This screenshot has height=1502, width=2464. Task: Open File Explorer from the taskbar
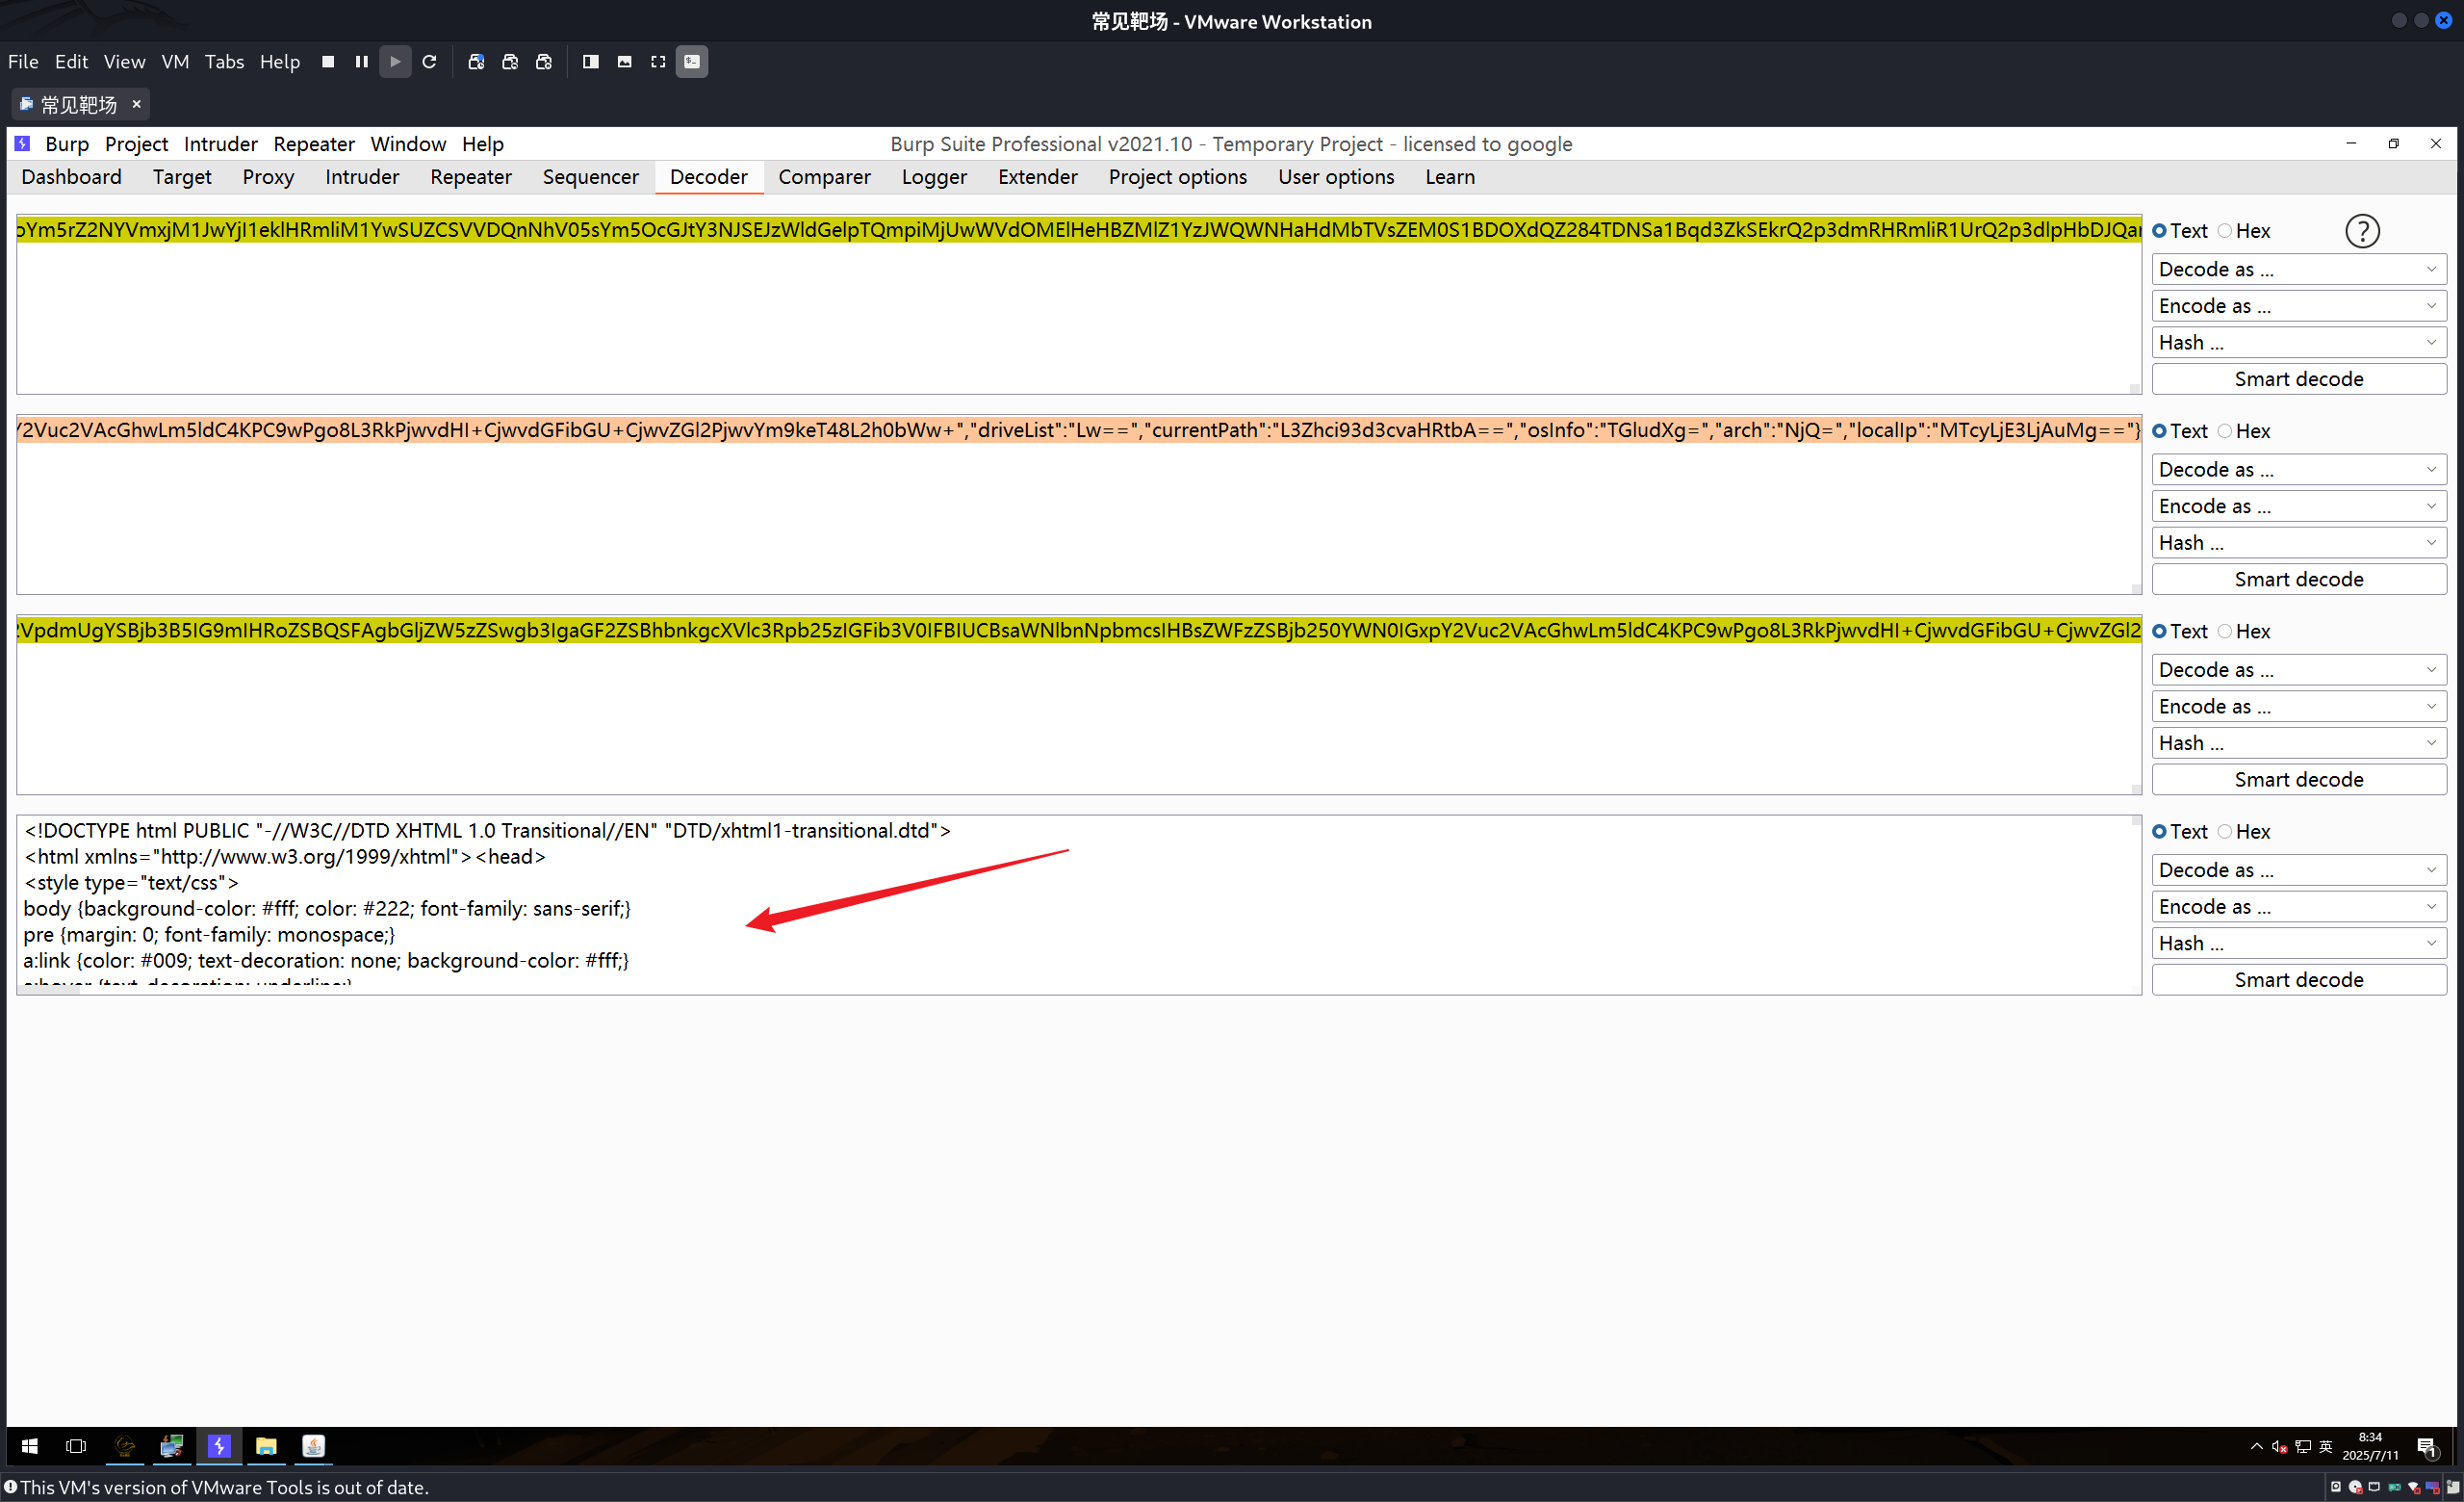(266, 1446)
